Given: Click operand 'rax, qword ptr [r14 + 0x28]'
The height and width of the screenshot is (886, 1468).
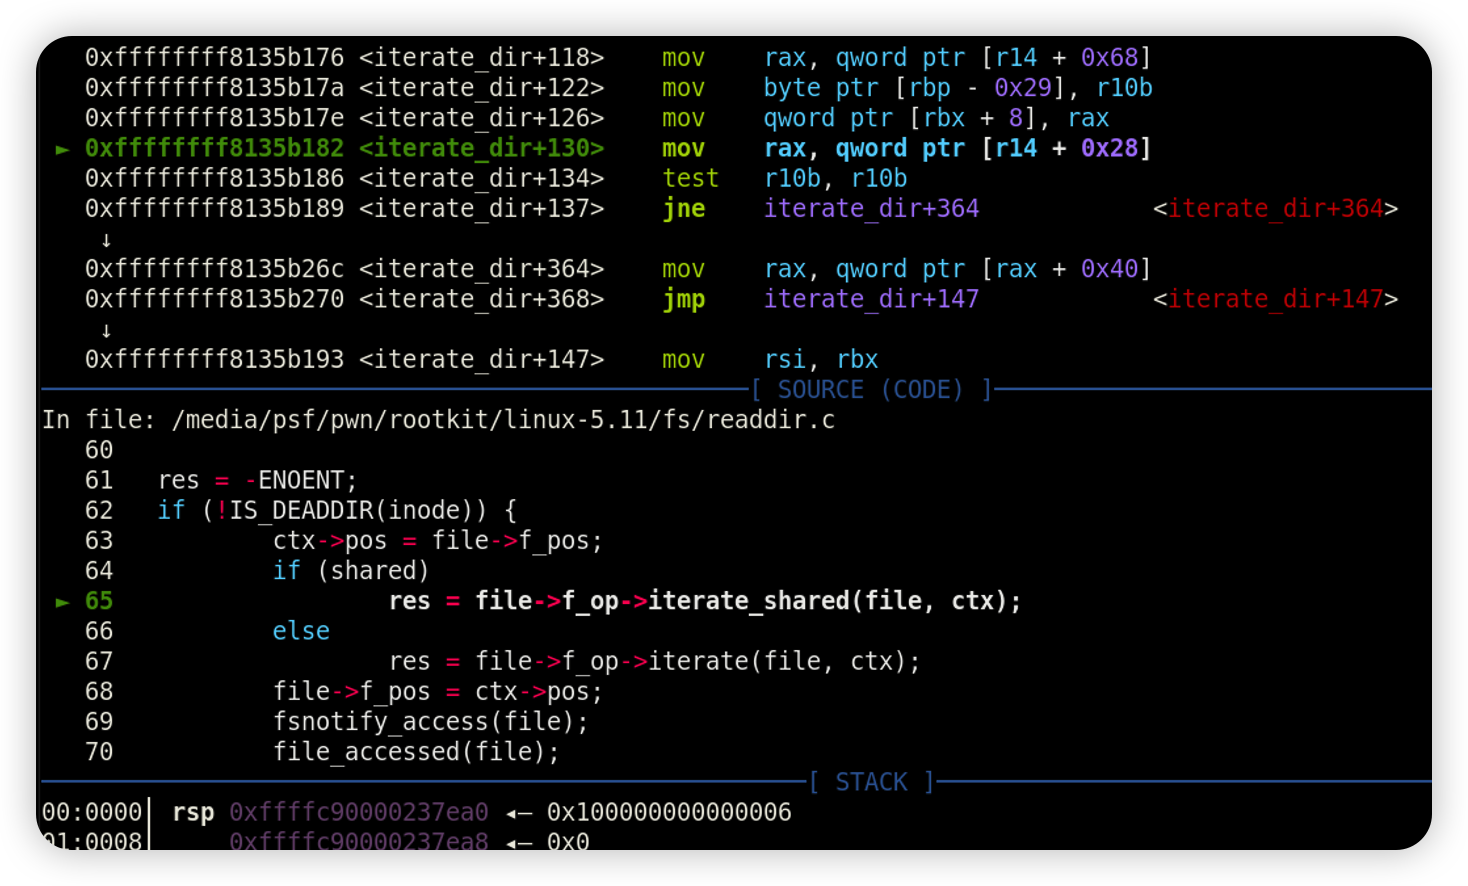Looking at the screenshot, I should [957, 148].
